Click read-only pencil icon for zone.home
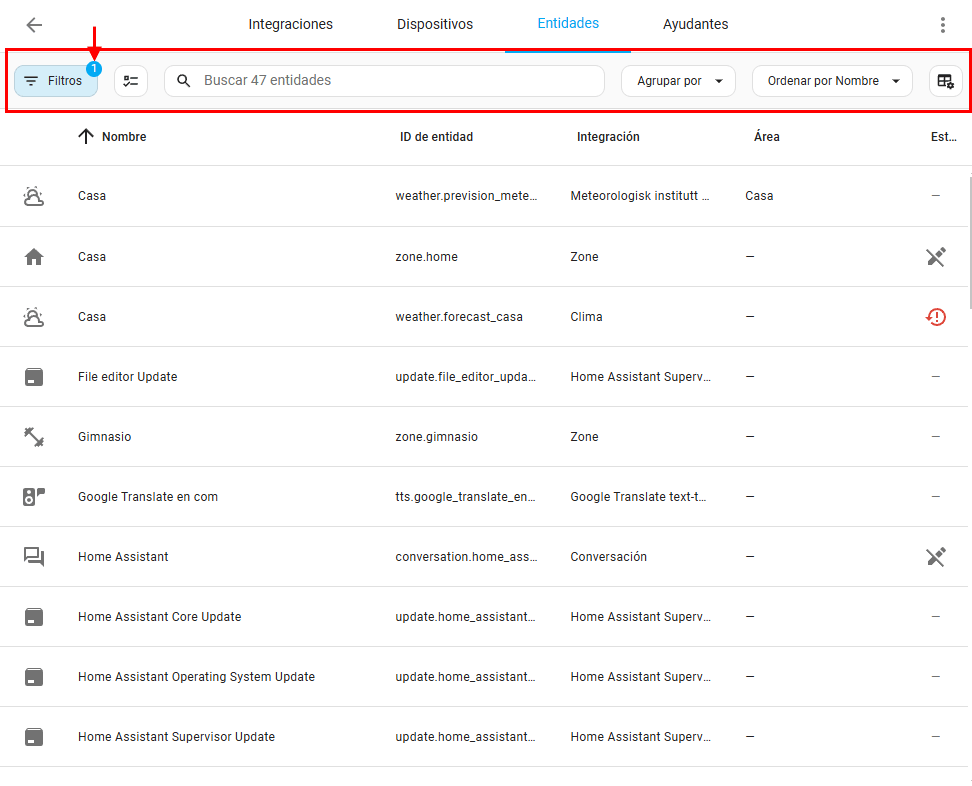 click(935, 257)
